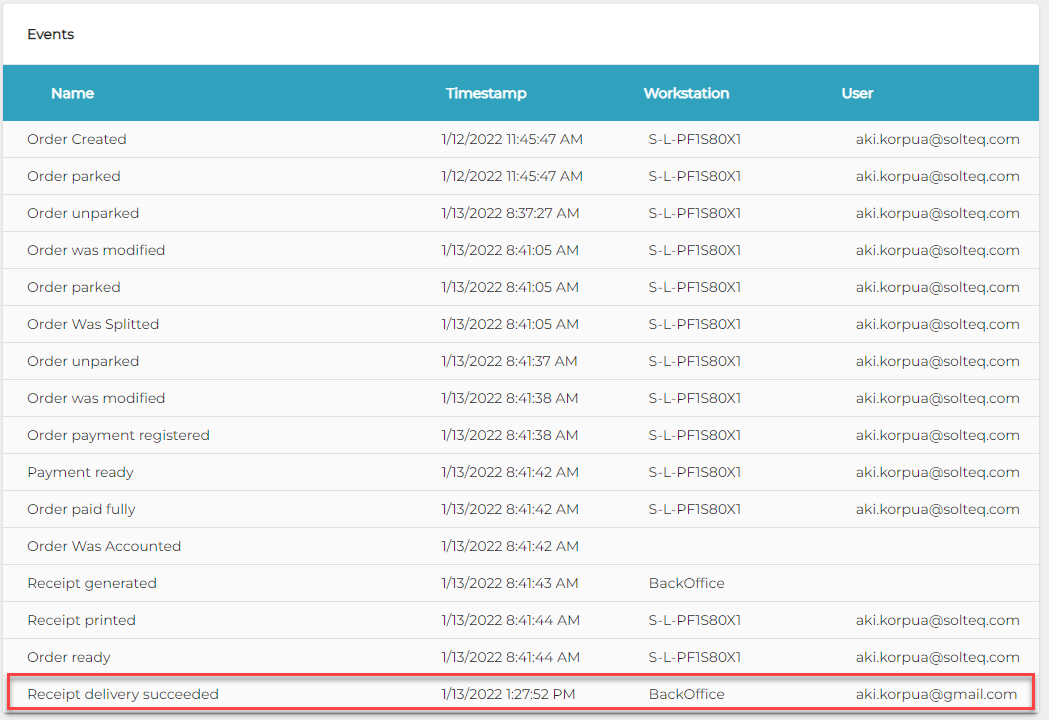Select the Receipt generated event name
The image size is (1049, 720).
click(92, 583)
